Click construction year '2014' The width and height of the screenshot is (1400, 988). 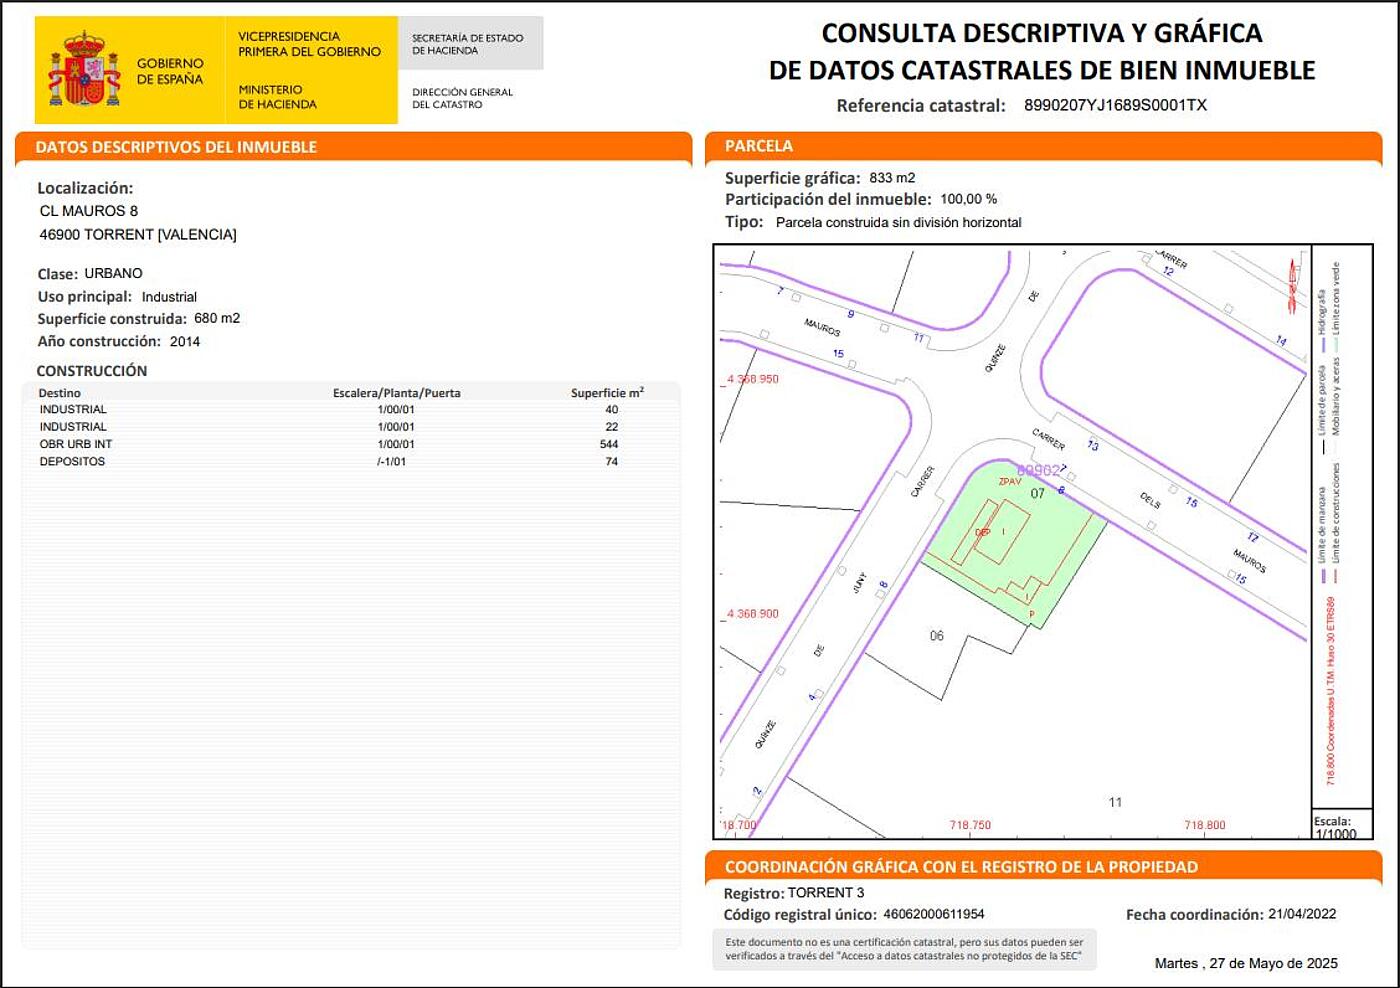[185, 341]
